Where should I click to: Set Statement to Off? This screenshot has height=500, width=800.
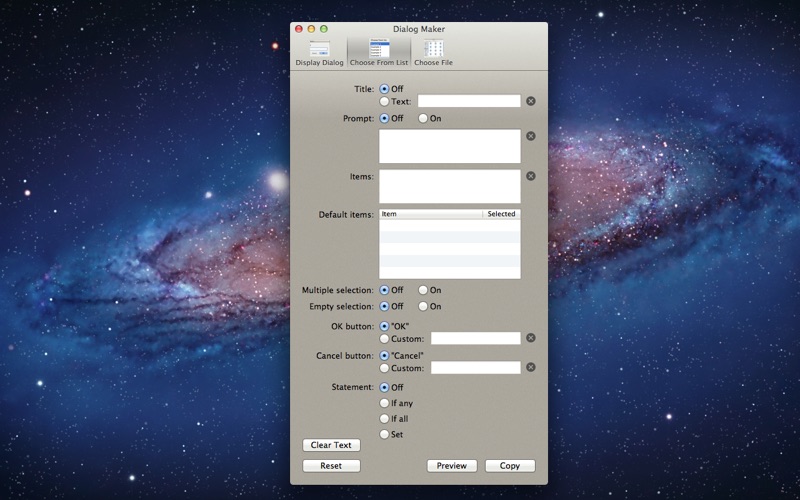(384, 387)
